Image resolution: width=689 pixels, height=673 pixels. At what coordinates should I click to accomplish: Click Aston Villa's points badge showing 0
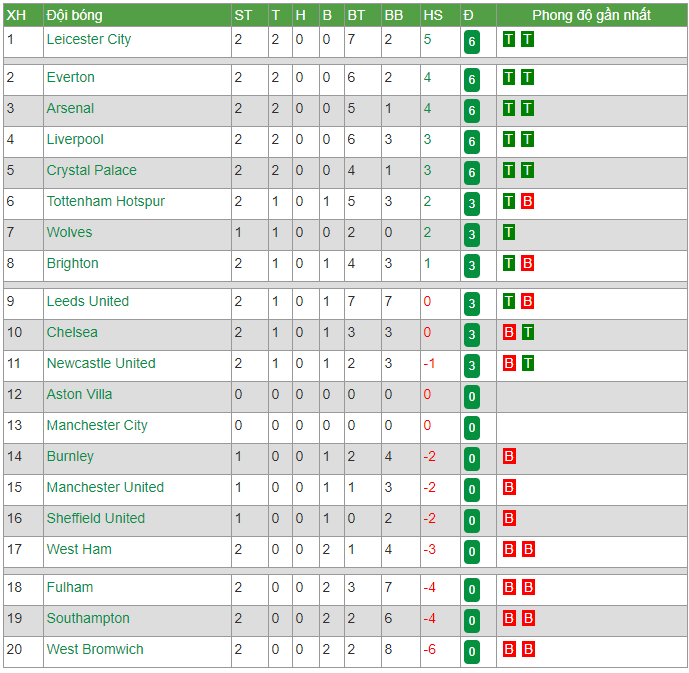(471, 397)
